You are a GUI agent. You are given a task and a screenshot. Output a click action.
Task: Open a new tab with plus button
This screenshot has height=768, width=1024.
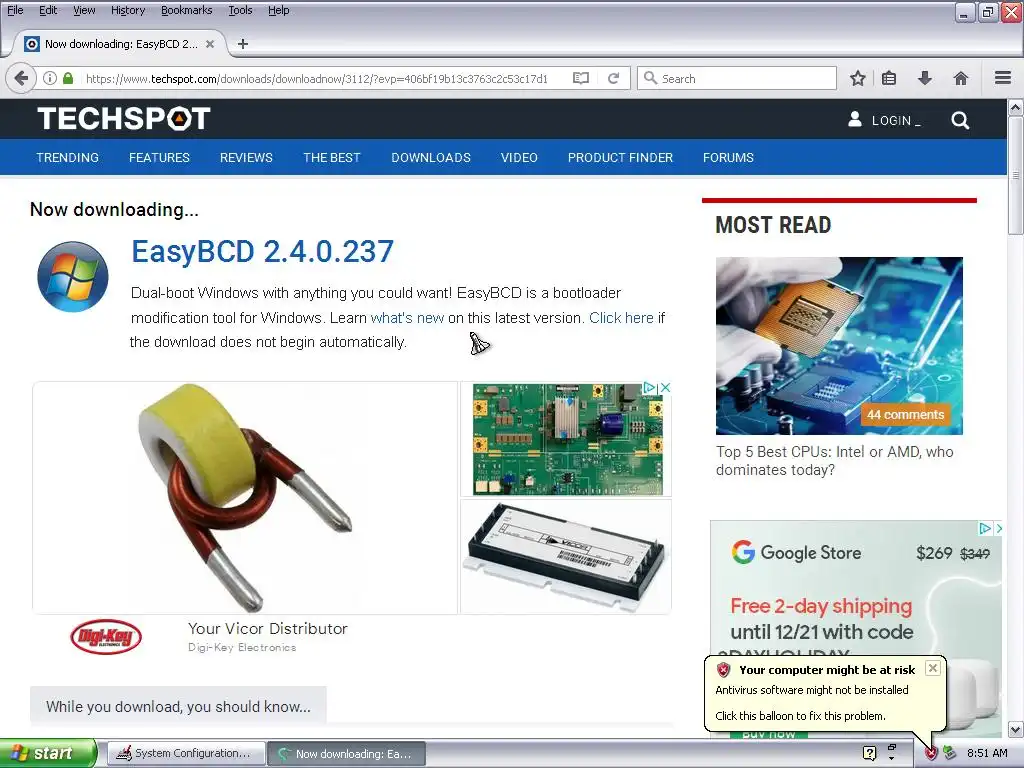(x=243, y=44)
